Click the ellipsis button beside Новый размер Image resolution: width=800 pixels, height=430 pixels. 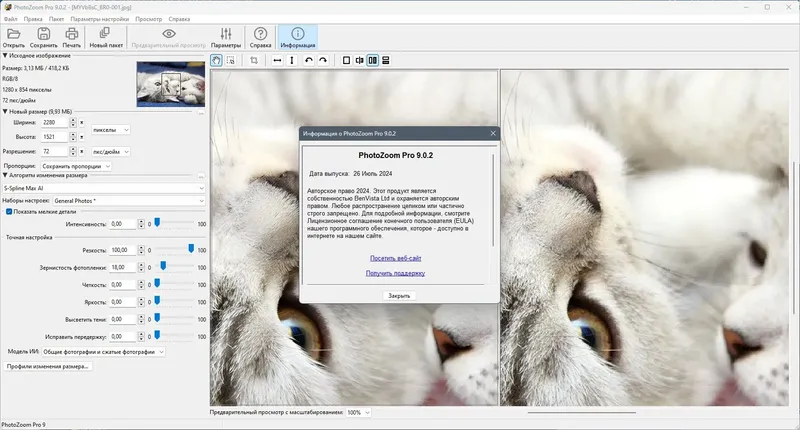click(x=201, y=112)
